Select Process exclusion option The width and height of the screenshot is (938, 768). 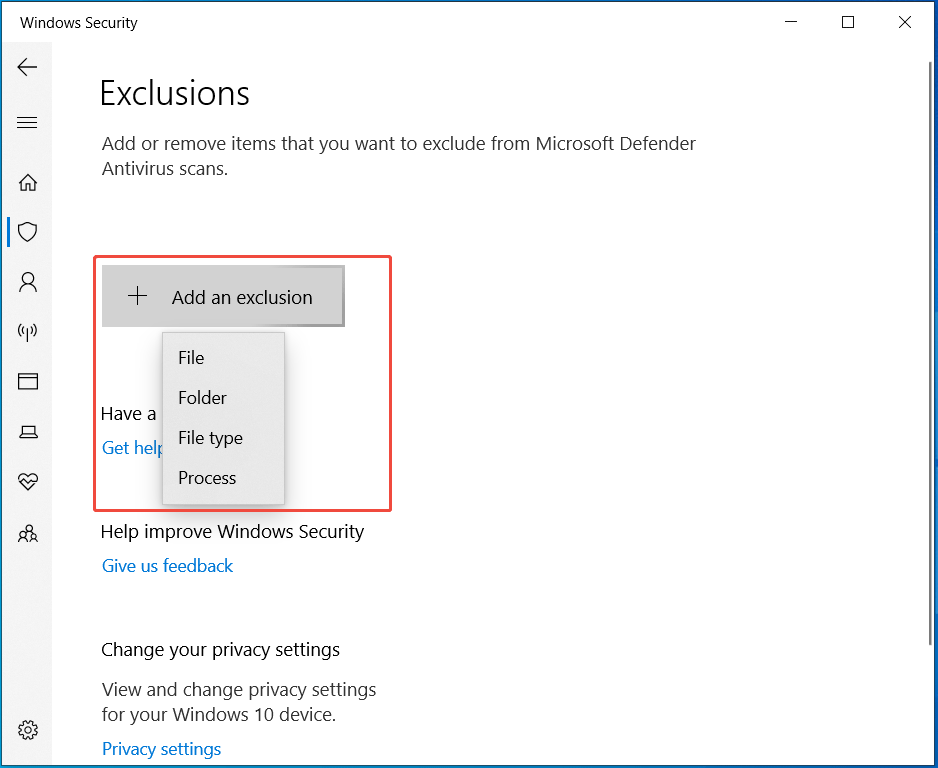pyautogui.click(x=207, y=477)
